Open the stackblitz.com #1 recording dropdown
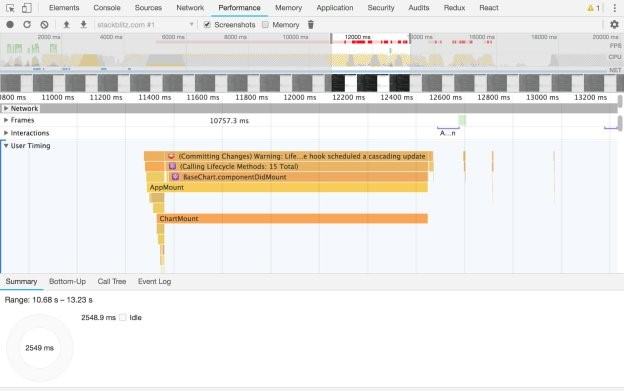624x391 pixels. pos(145,25)
